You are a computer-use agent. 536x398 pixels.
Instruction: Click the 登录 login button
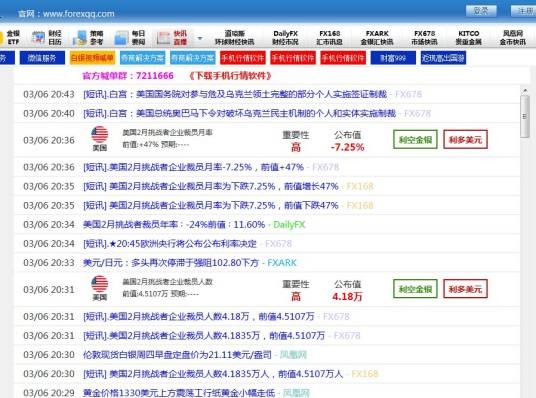481,11
